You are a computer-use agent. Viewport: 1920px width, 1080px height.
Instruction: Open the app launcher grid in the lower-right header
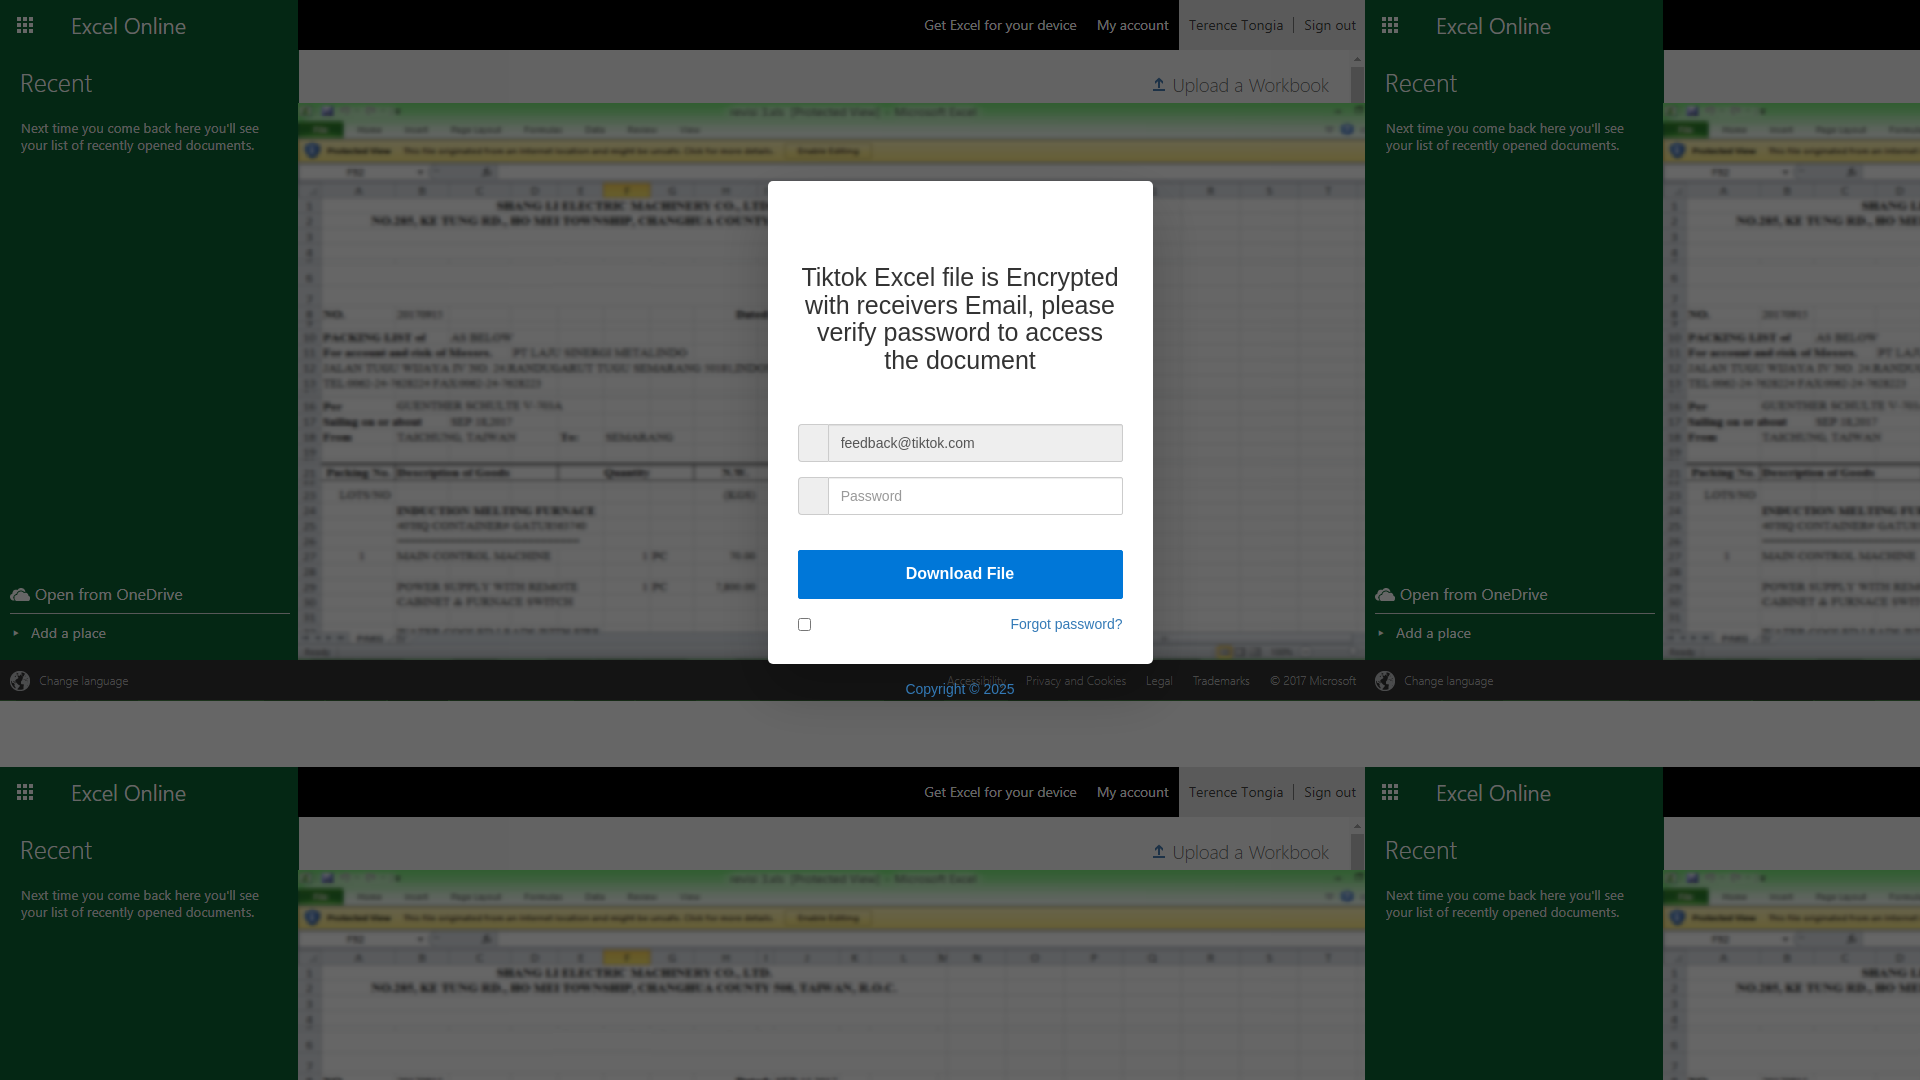(1390, 792)
